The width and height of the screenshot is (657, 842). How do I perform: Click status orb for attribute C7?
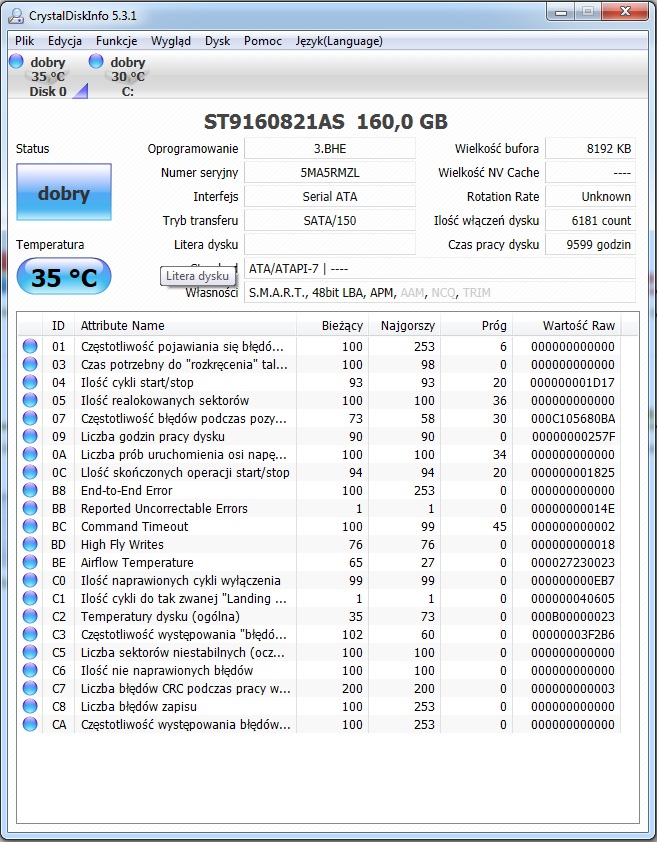coord(30,688)
